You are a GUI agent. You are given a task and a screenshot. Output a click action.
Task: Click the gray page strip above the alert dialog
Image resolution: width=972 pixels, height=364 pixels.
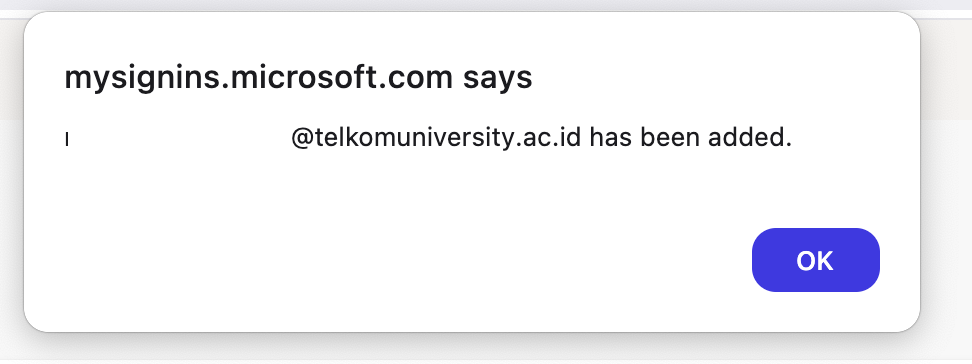tap(486, 5)
